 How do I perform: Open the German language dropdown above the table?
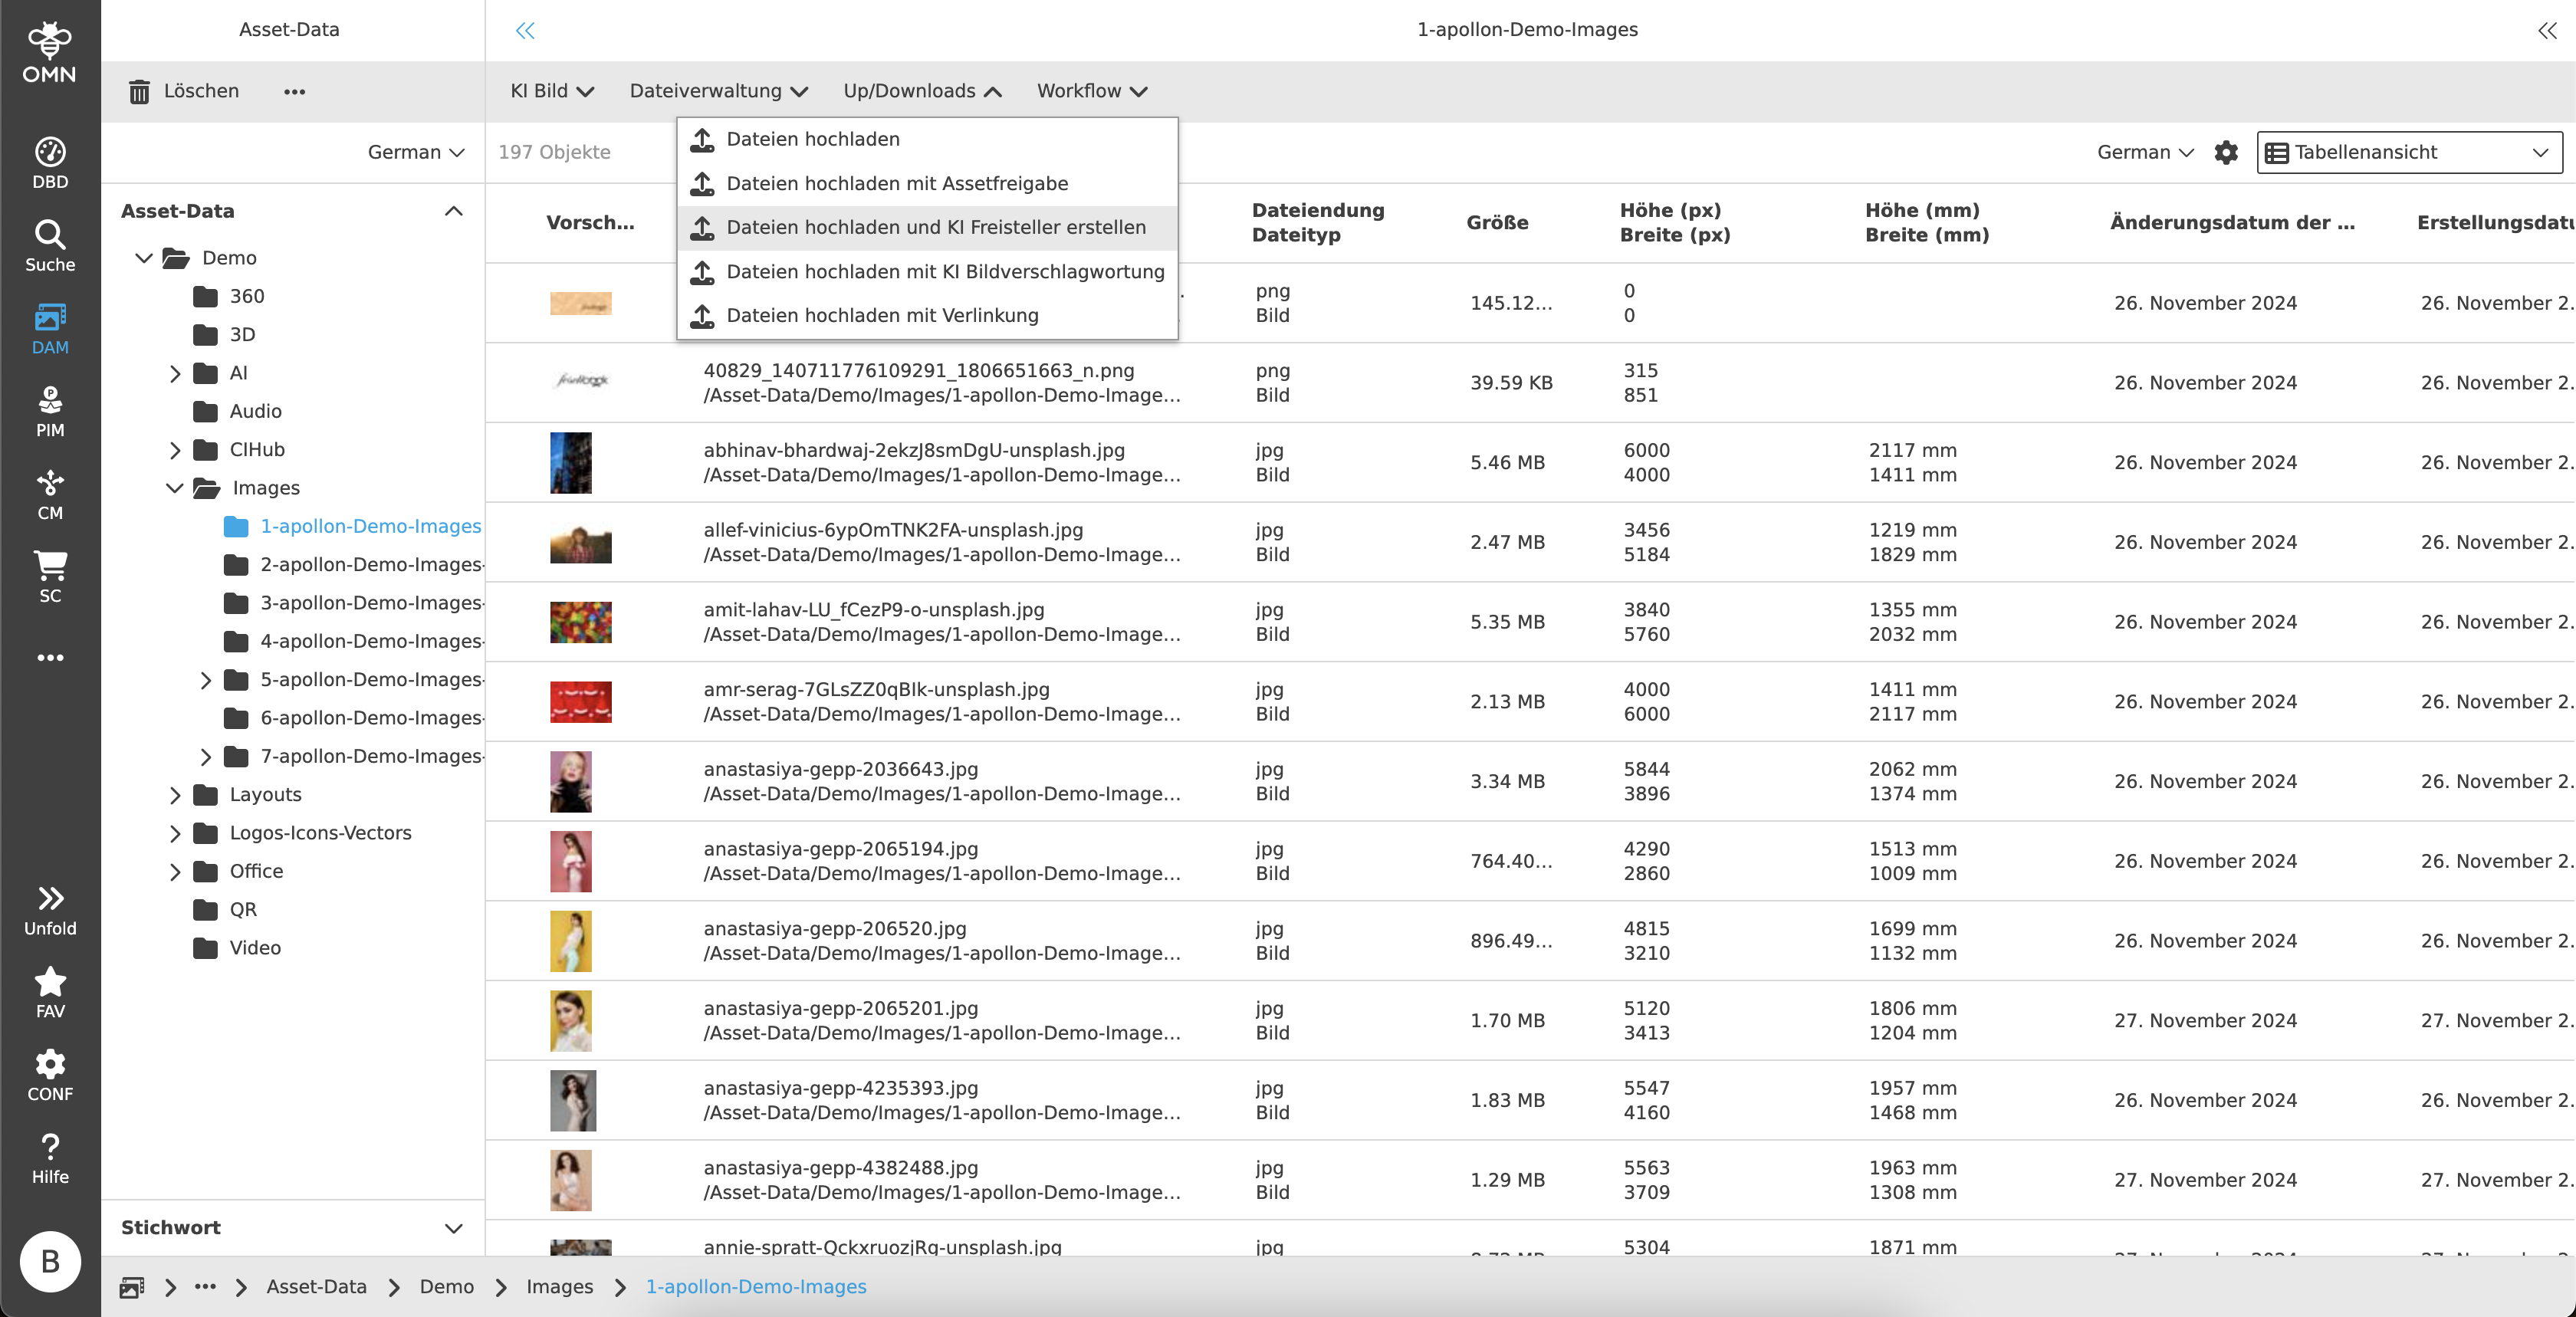pyautogui.click(x=2143, y=152)
